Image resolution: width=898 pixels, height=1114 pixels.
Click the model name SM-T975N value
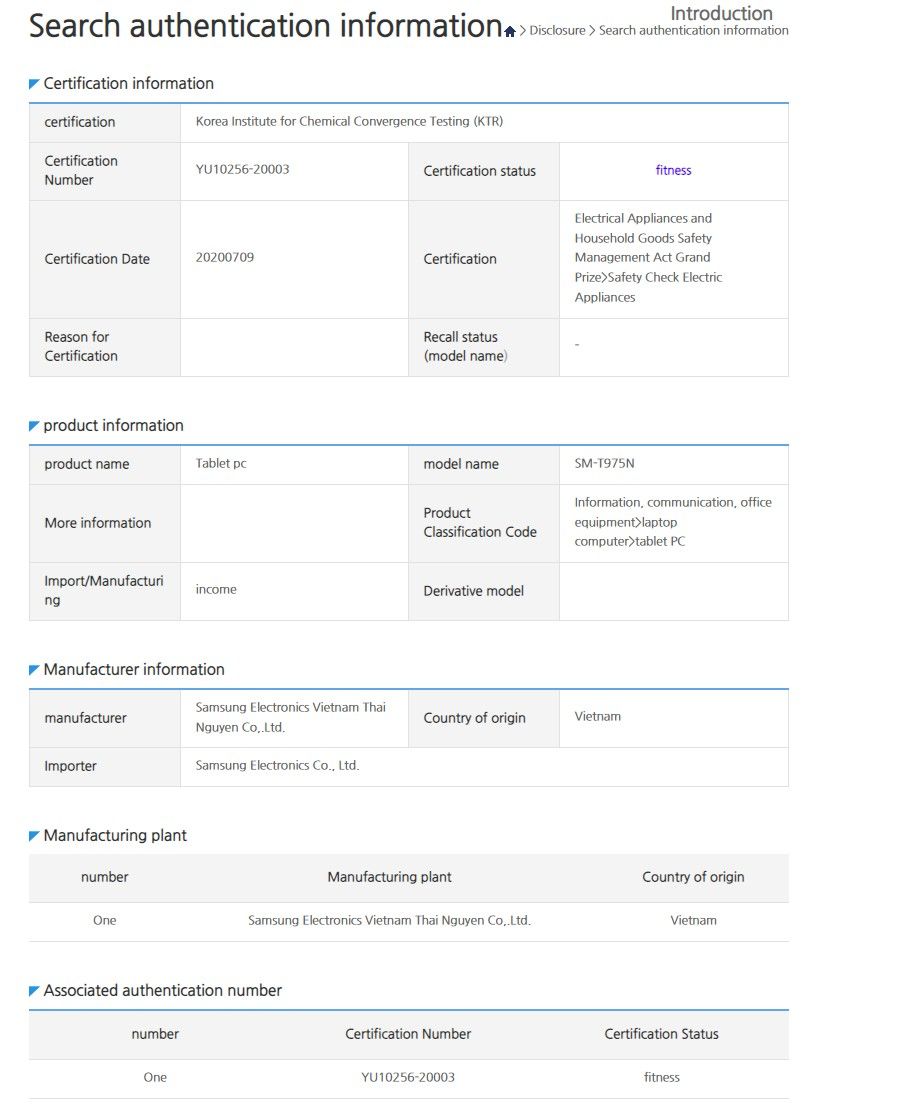coord(604,463)
